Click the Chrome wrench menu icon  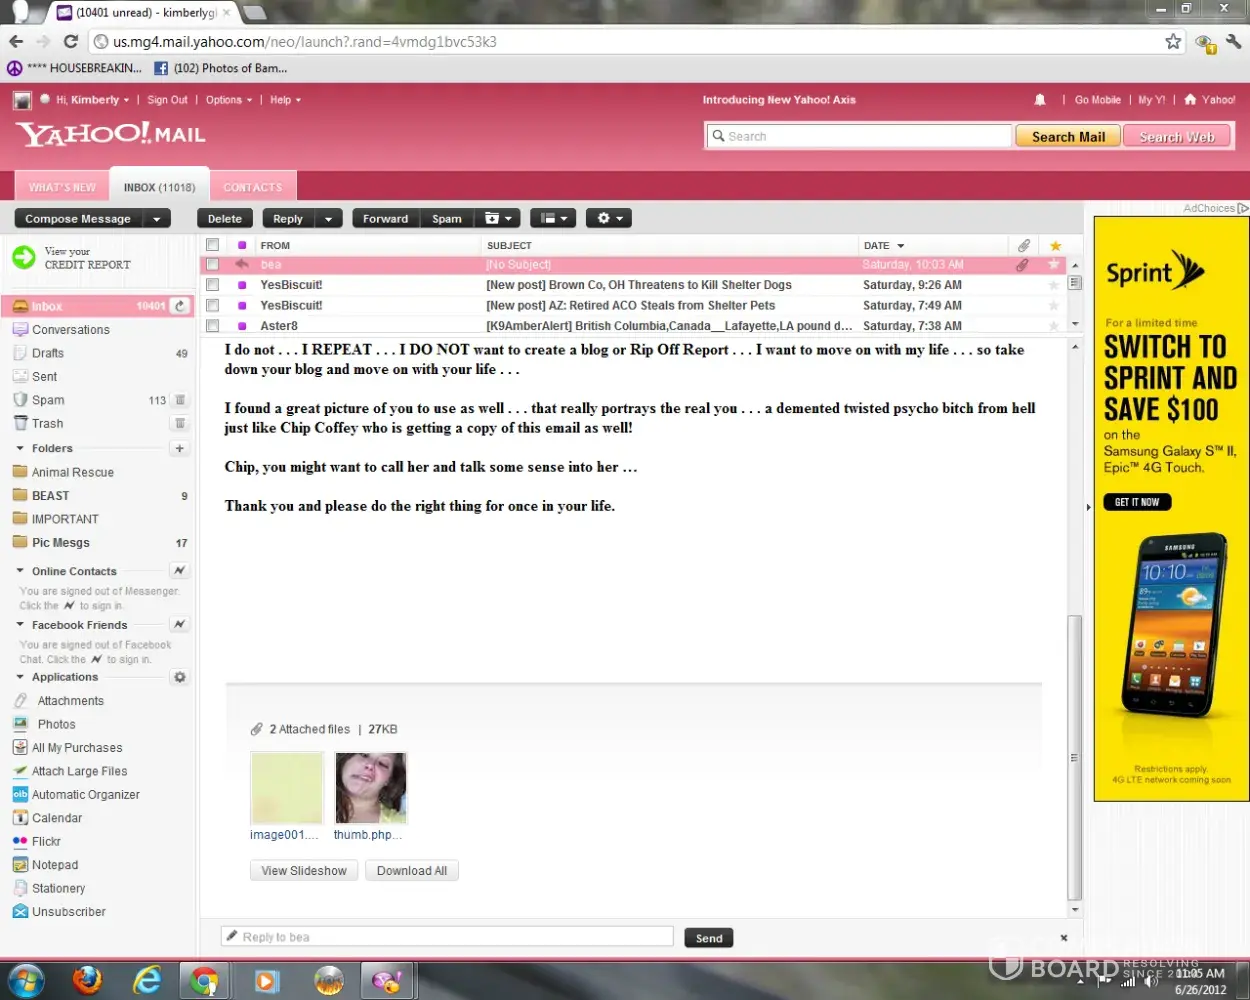1233,41
